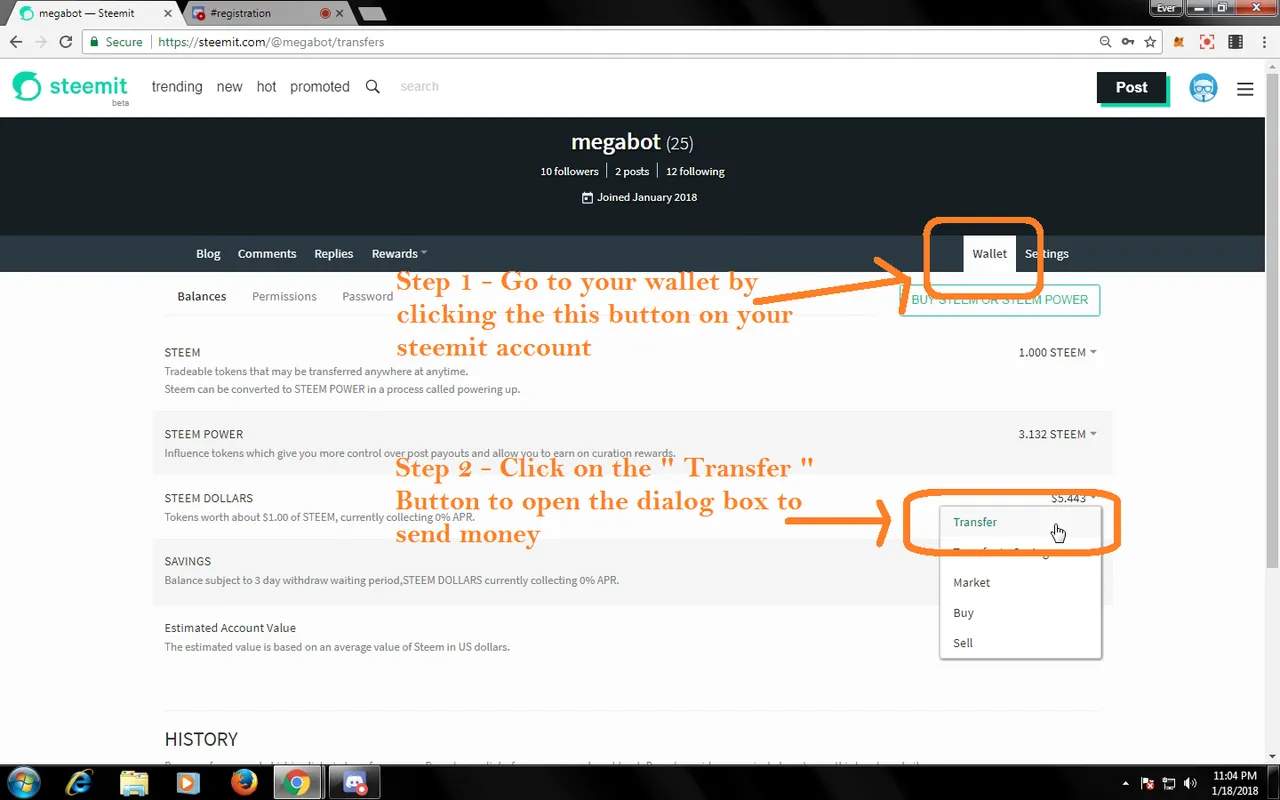Click the Chrome taskbar icon

pyautogui.click(x=297, y=782)
